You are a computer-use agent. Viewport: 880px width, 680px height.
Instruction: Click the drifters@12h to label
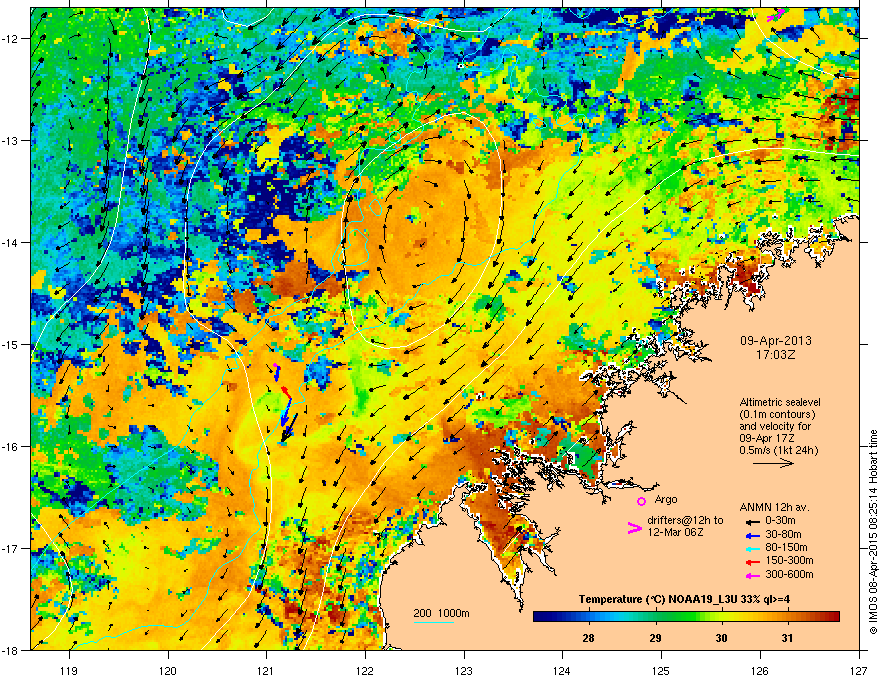coord(685,521)
